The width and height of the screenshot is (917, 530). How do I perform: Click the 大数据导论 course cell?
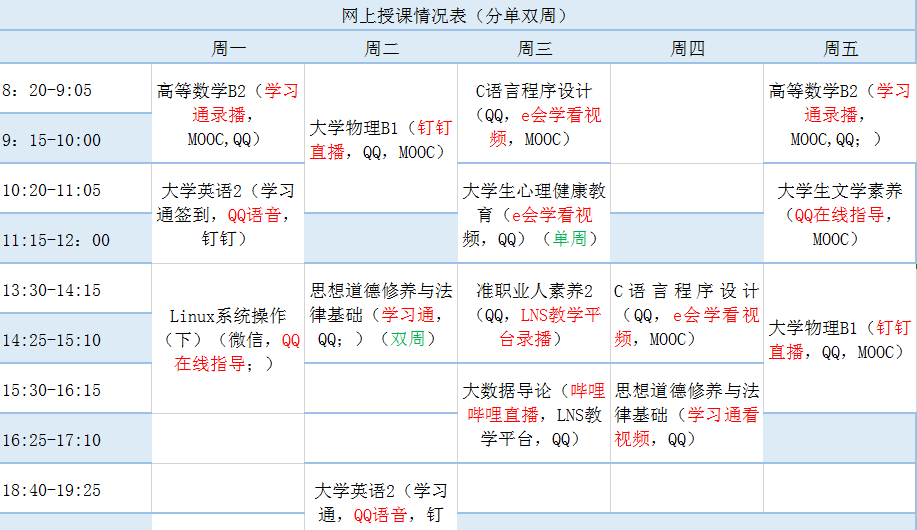tap(535, 414)
